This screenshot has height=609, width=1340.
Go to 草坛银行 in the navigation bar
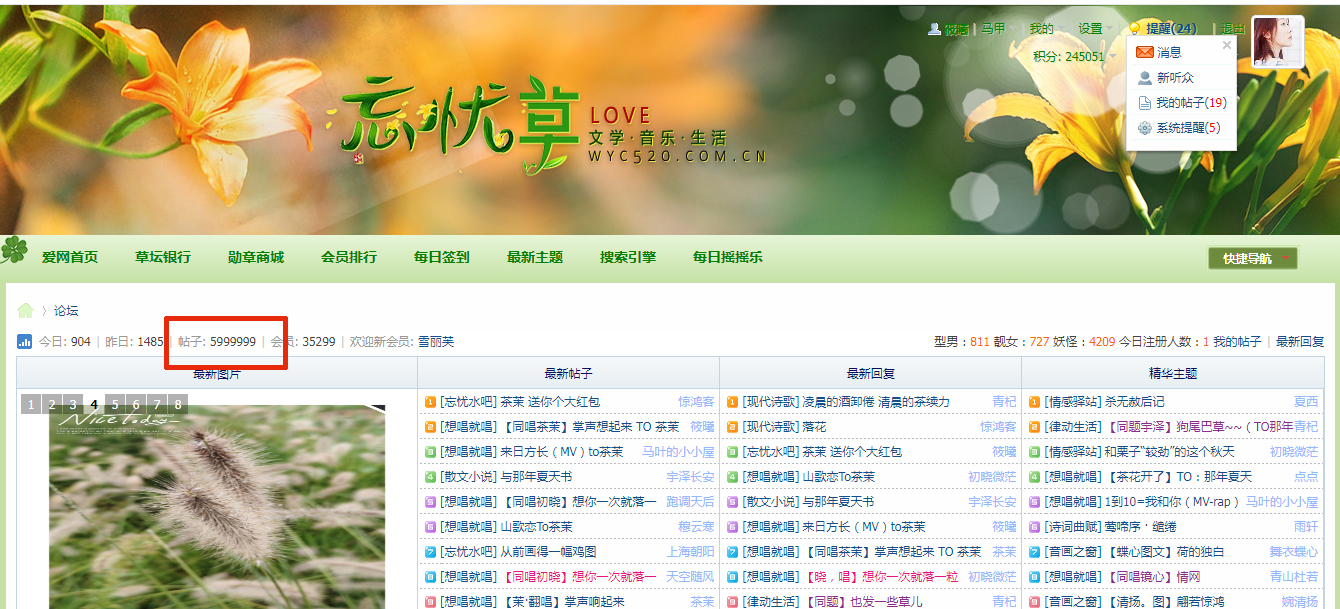click(x=163, y=257)
